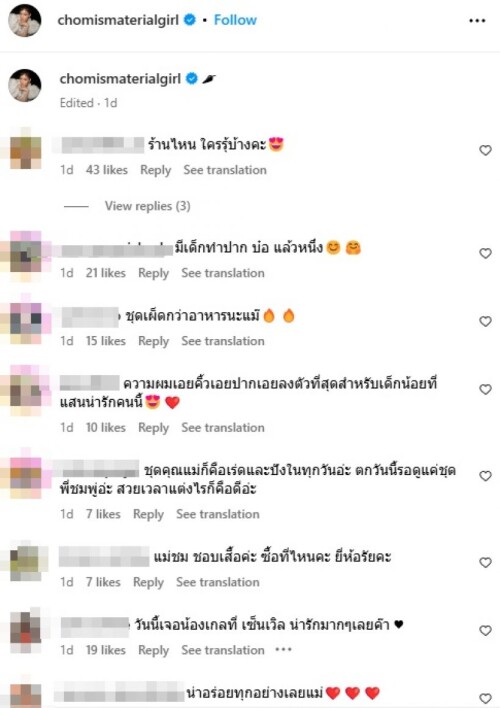
Task: Like the last visible comment with red hearts
Action: [485, 698]
